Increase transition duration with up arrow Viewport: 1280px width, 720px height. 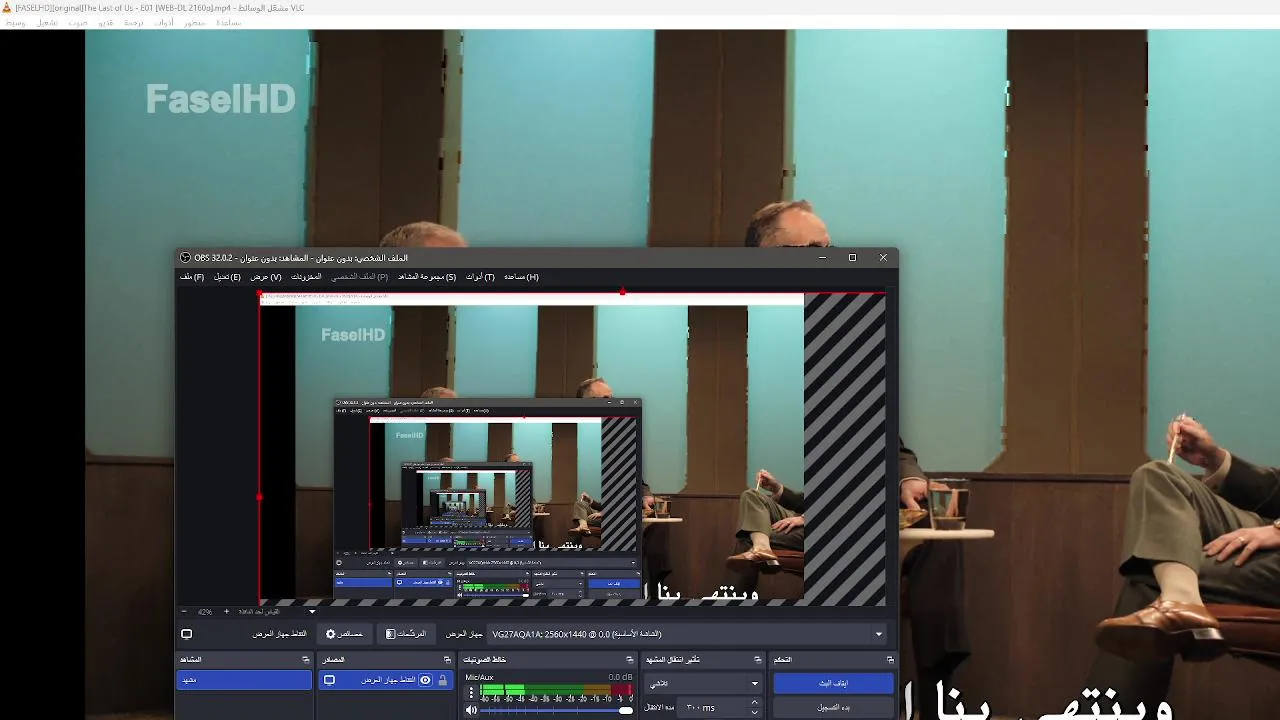point(754,703)
